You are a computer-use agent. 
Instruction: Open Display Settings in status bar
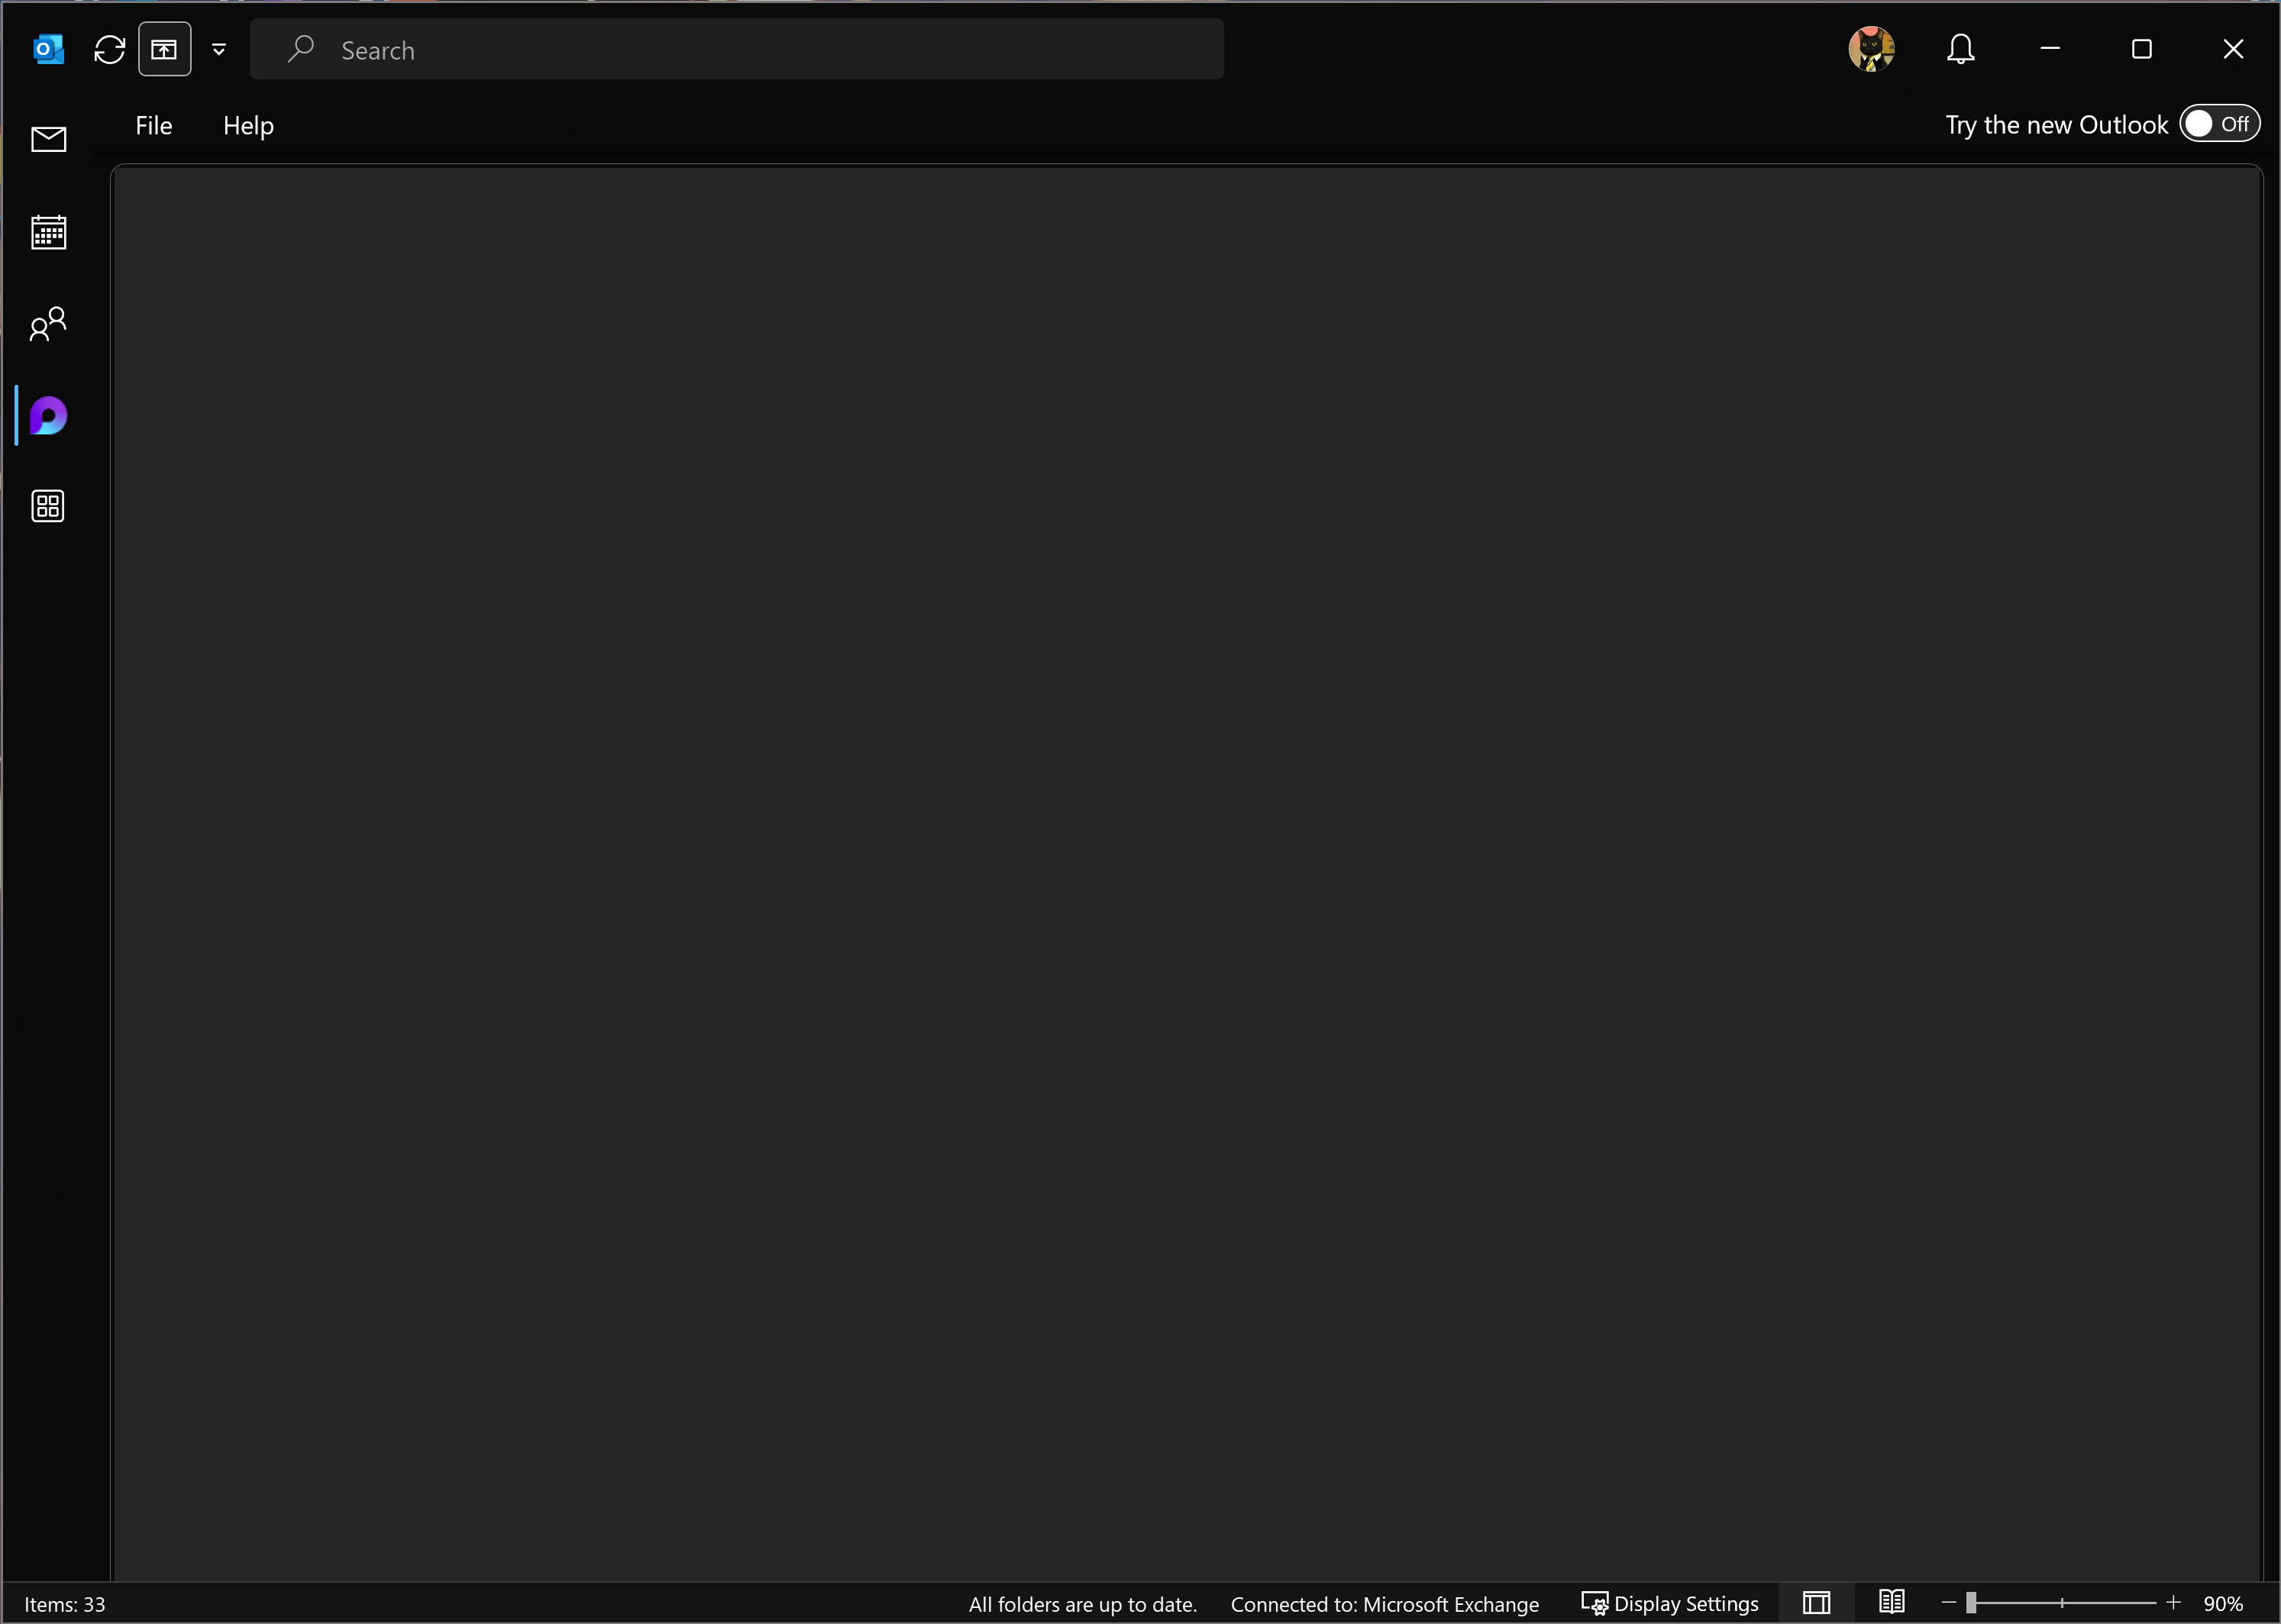(1669, 1604)
